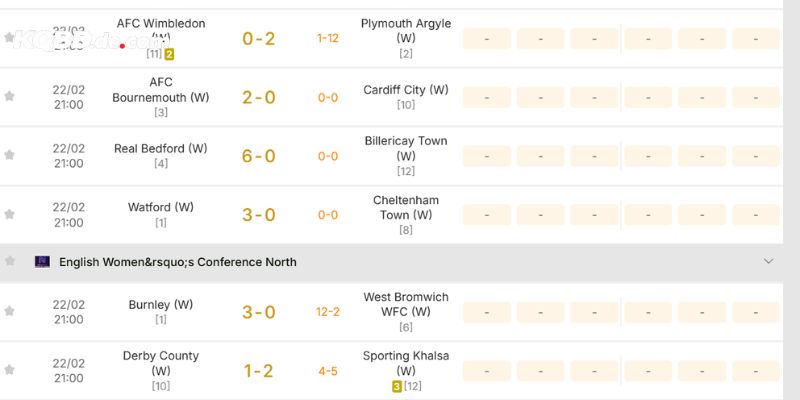Star the English Women's Conference North league
Image resolution: width=800 pixels, height=400 pixels.
tap(10, 261)
